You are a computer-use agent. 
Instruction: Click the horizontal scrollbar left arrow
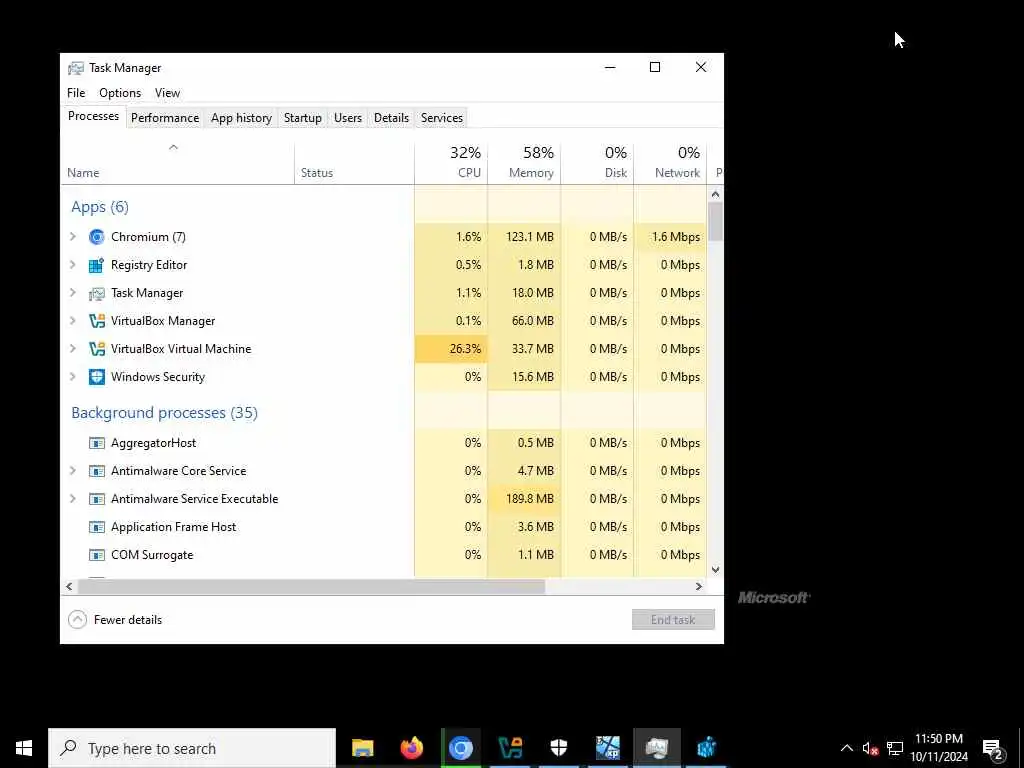click(x=69, y=586)
